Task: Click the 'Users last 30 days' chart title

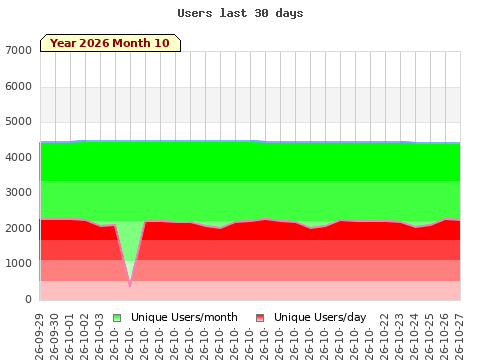Action: tap(240, 13)
